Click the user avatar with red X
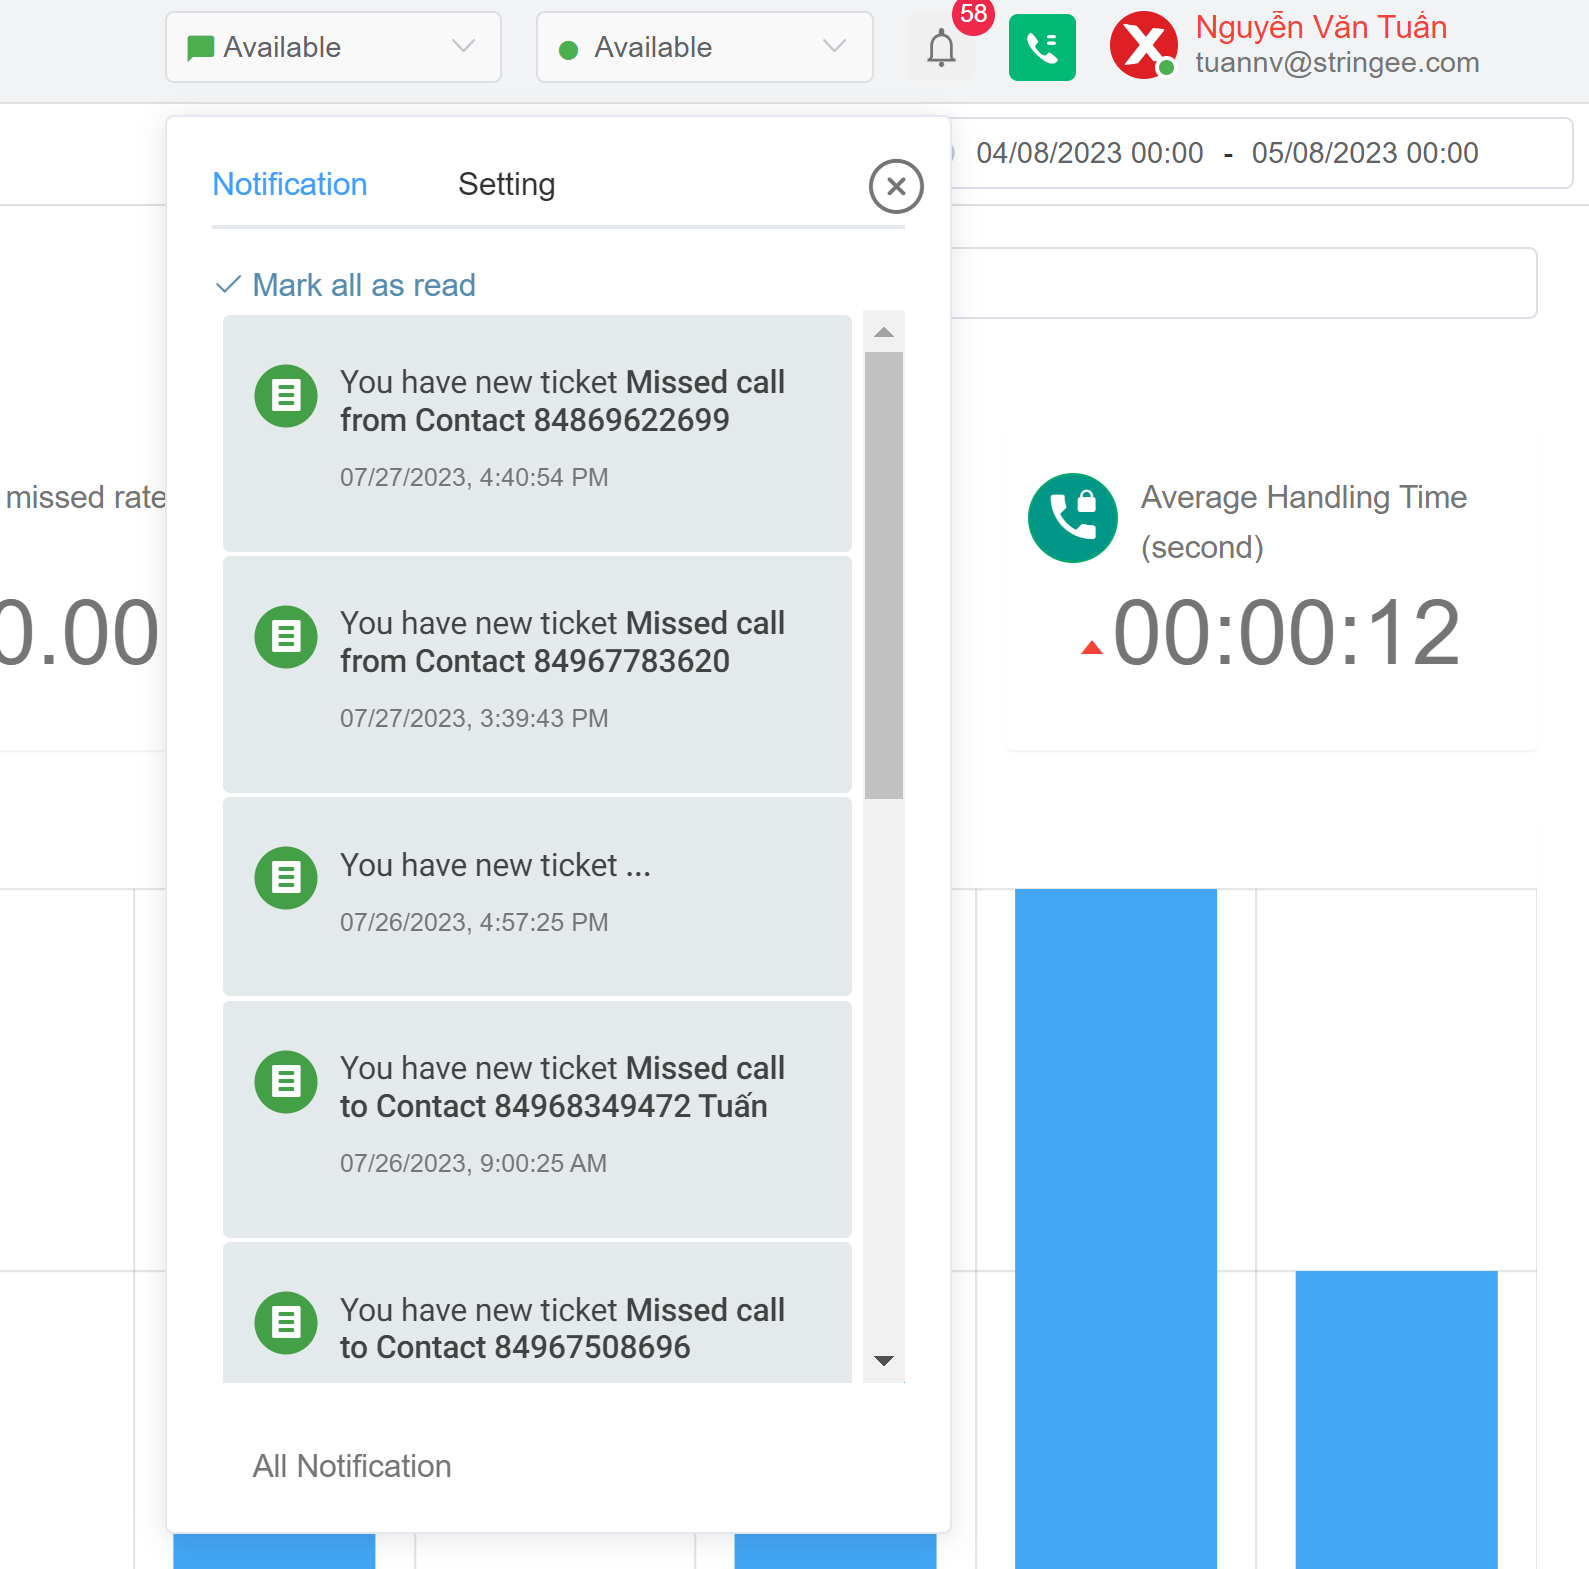 1142,46
